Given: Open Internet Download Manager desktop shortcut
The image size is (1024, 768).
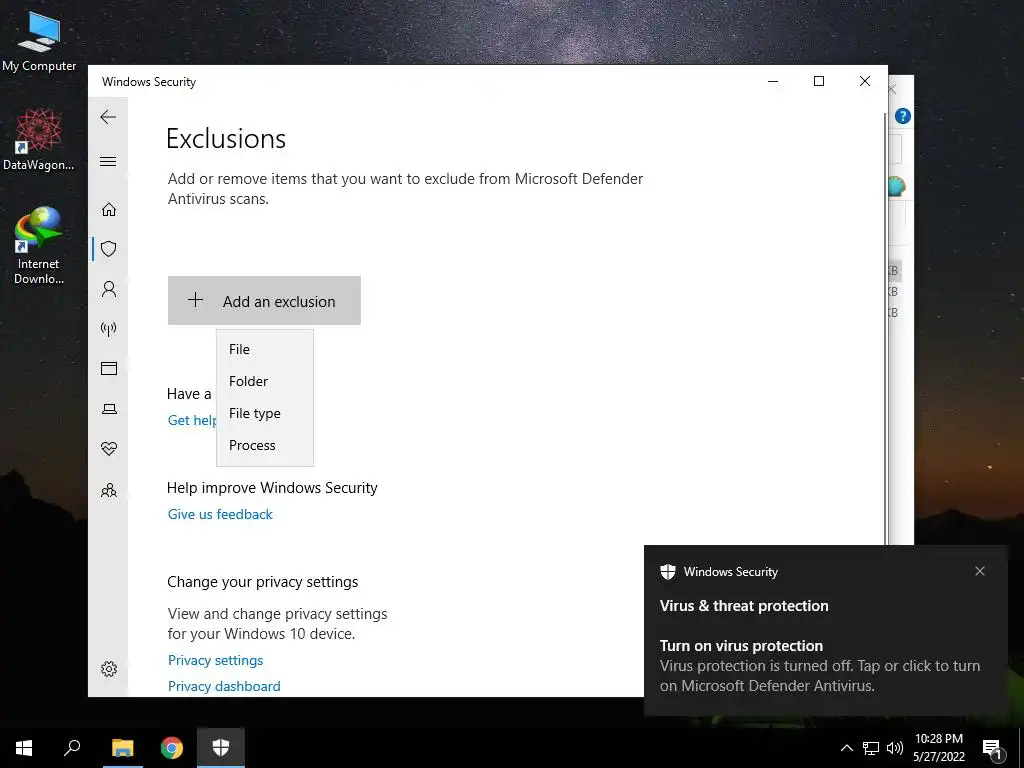Looking at the screenshot, I should [x=39, y=246].
